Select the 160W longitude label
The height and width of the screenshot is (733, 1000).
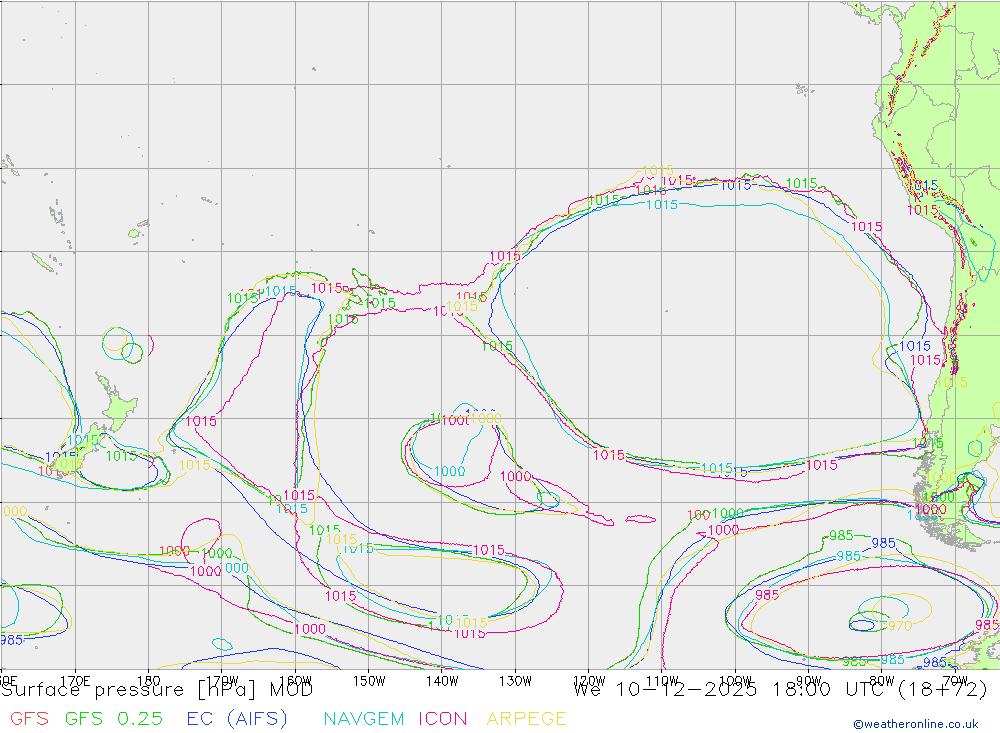tap(295, 681)
